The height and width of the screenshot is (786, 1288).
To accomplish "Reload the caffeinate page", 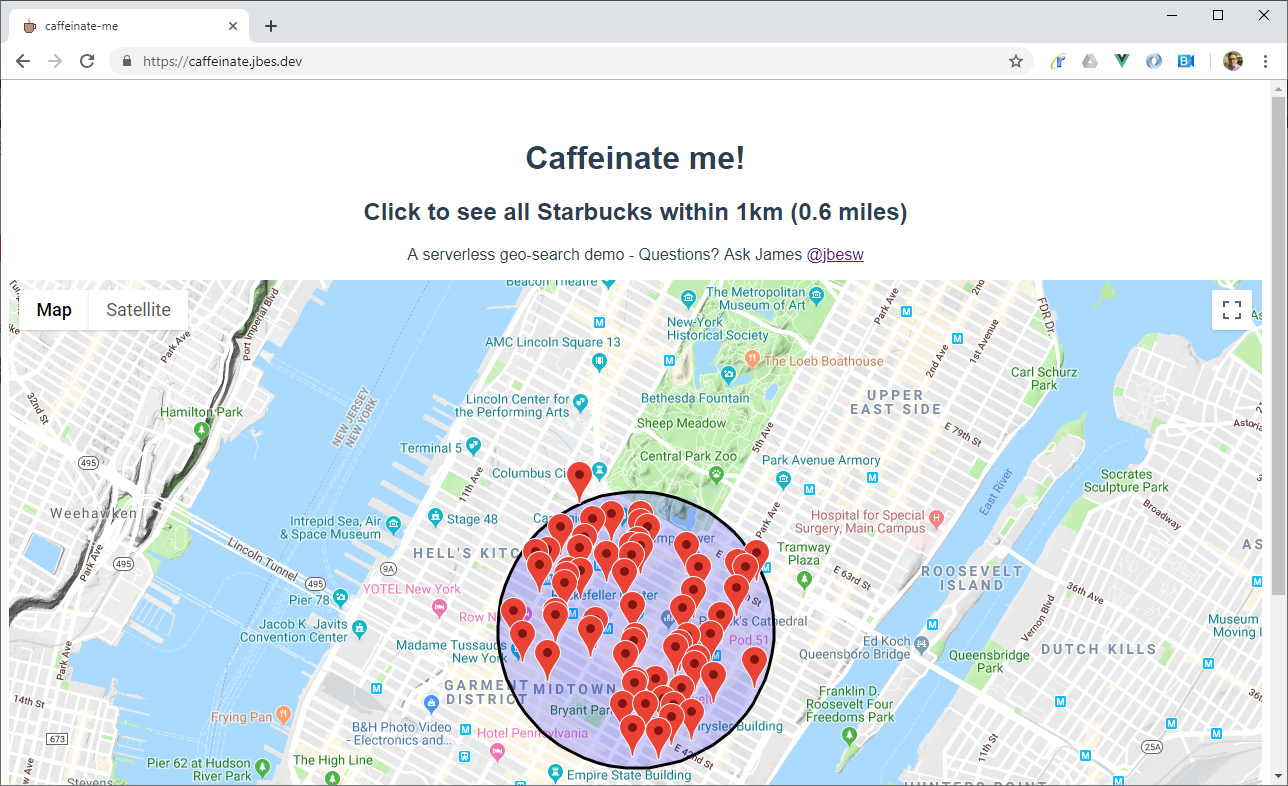I will 87,61.
